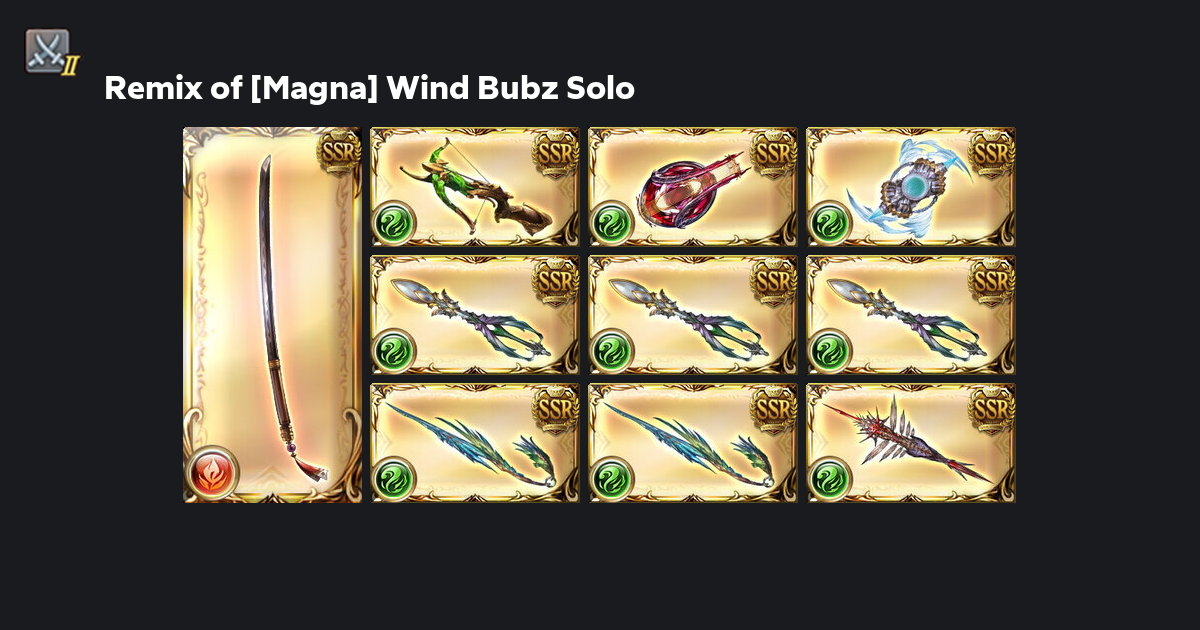Click the SSR badge on katana card
This screenshot has height=630, width=1200.
pos(338,152)
